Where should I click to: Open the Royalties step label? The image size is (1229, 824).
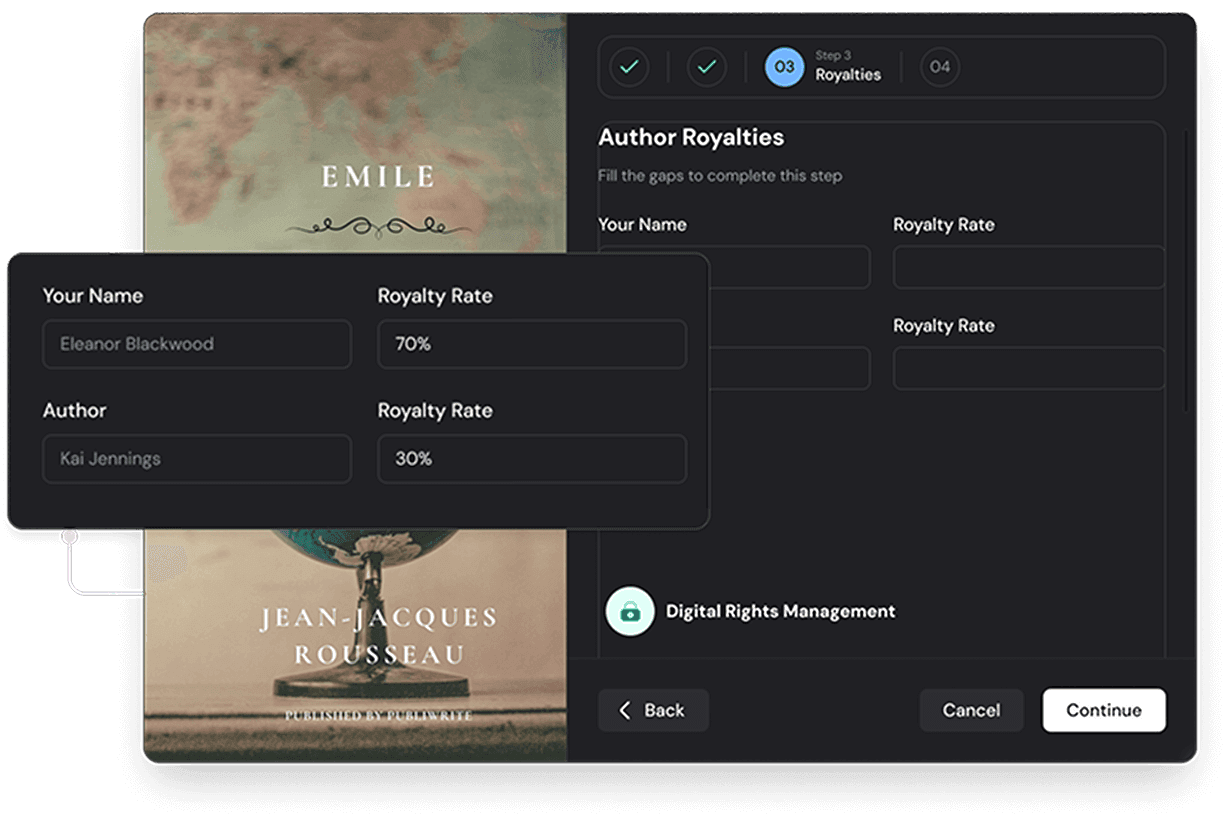pos(847,75)
